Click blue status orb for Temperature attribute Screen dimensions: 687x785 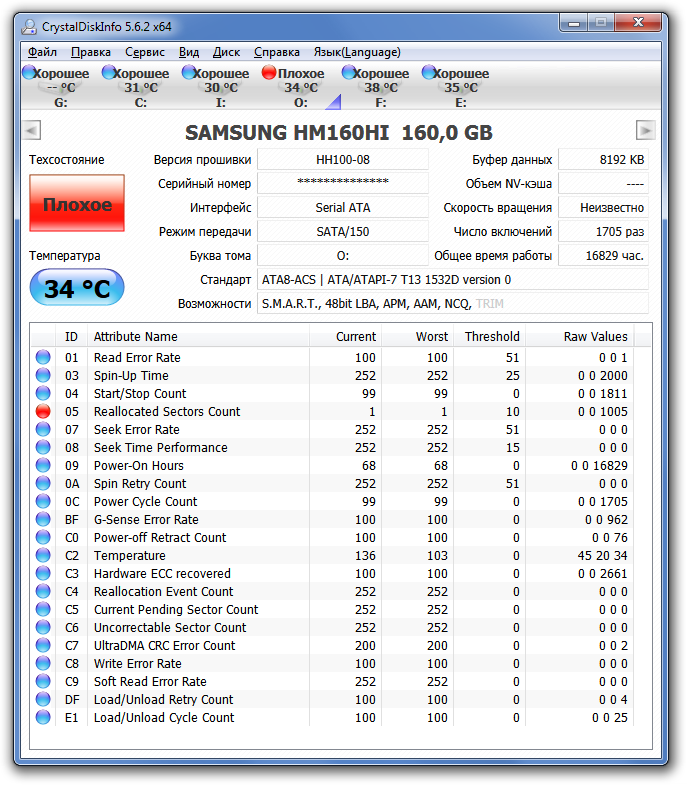(43, 555)
